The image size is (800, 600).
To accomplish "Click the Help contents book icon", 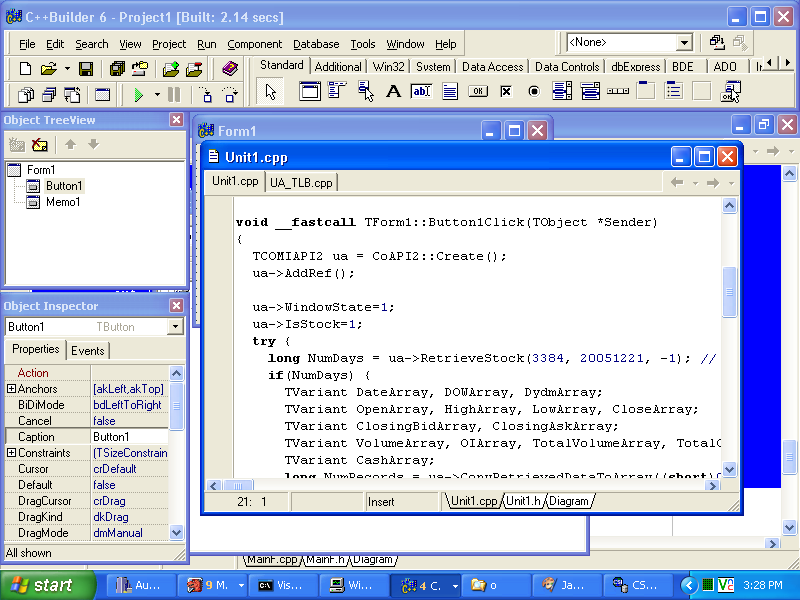I will pyautogui.click(x=230, y=69).
